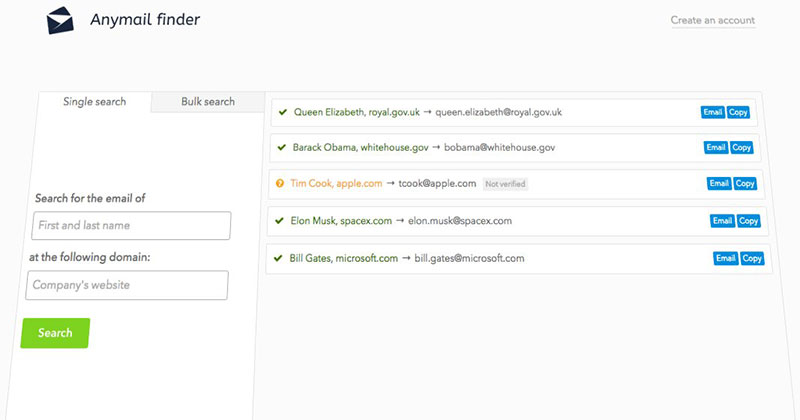Click the Search for the email of label
Viewport: 800px width, 420px height.
(x=90, y=198)
